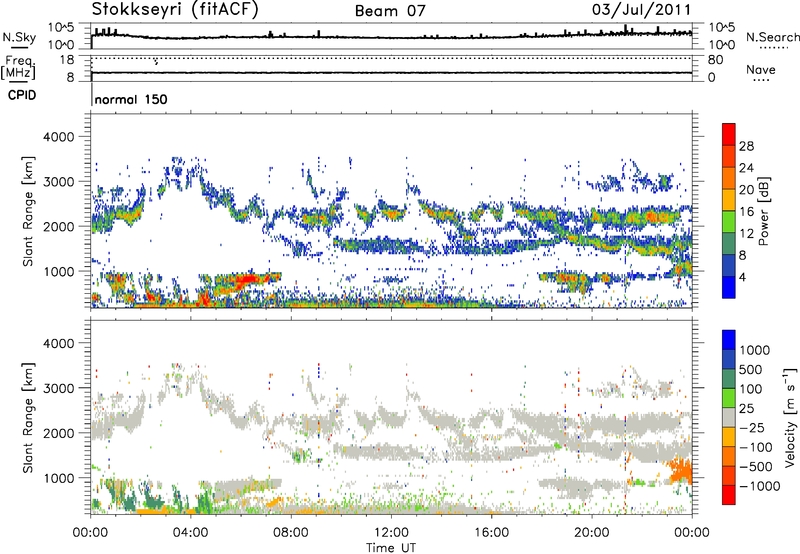Click the '-1000' velocity colorbar tick label
Screen dimensions: 800x554
tap(760, 486)
